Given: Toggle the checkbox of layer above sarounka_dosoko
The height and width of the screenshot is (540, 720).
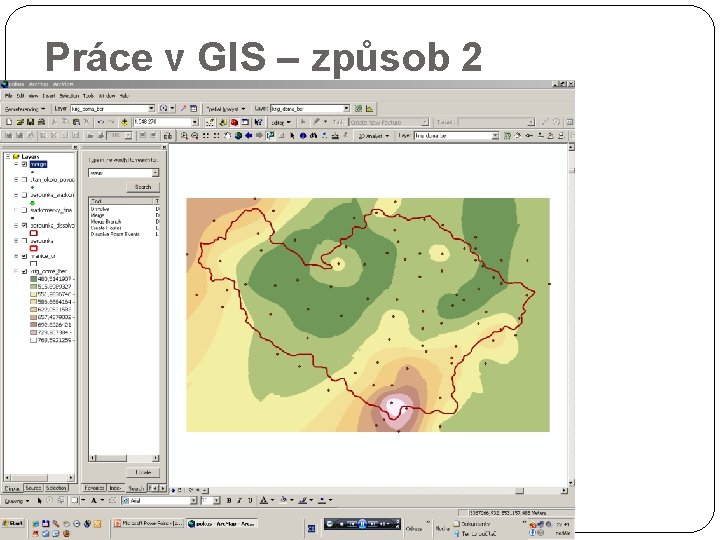Looking at the screenshot, I should coord(25,210).
